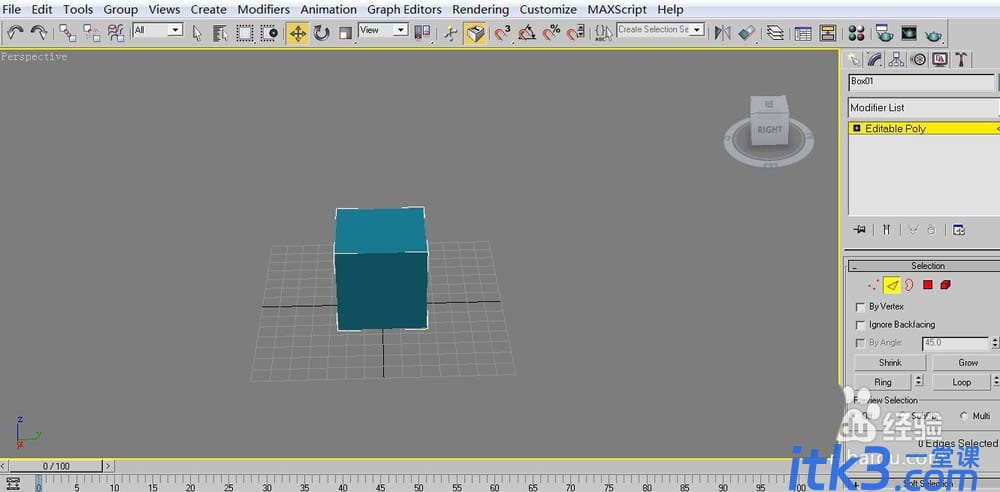The width and height of the screenshot is (1000, 492).
Task: Click the Edit Named Selection Sets icon
Action: click(603, 33)
